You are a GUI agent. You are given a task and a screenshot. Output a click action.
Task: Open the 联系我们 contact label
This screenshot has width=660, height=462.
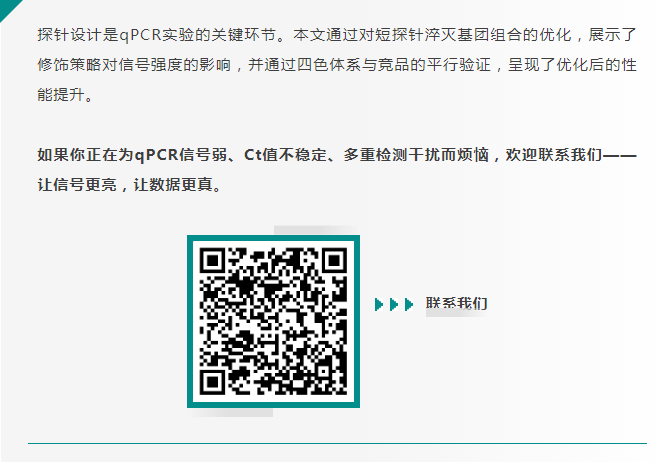click(x=457, y=303)
